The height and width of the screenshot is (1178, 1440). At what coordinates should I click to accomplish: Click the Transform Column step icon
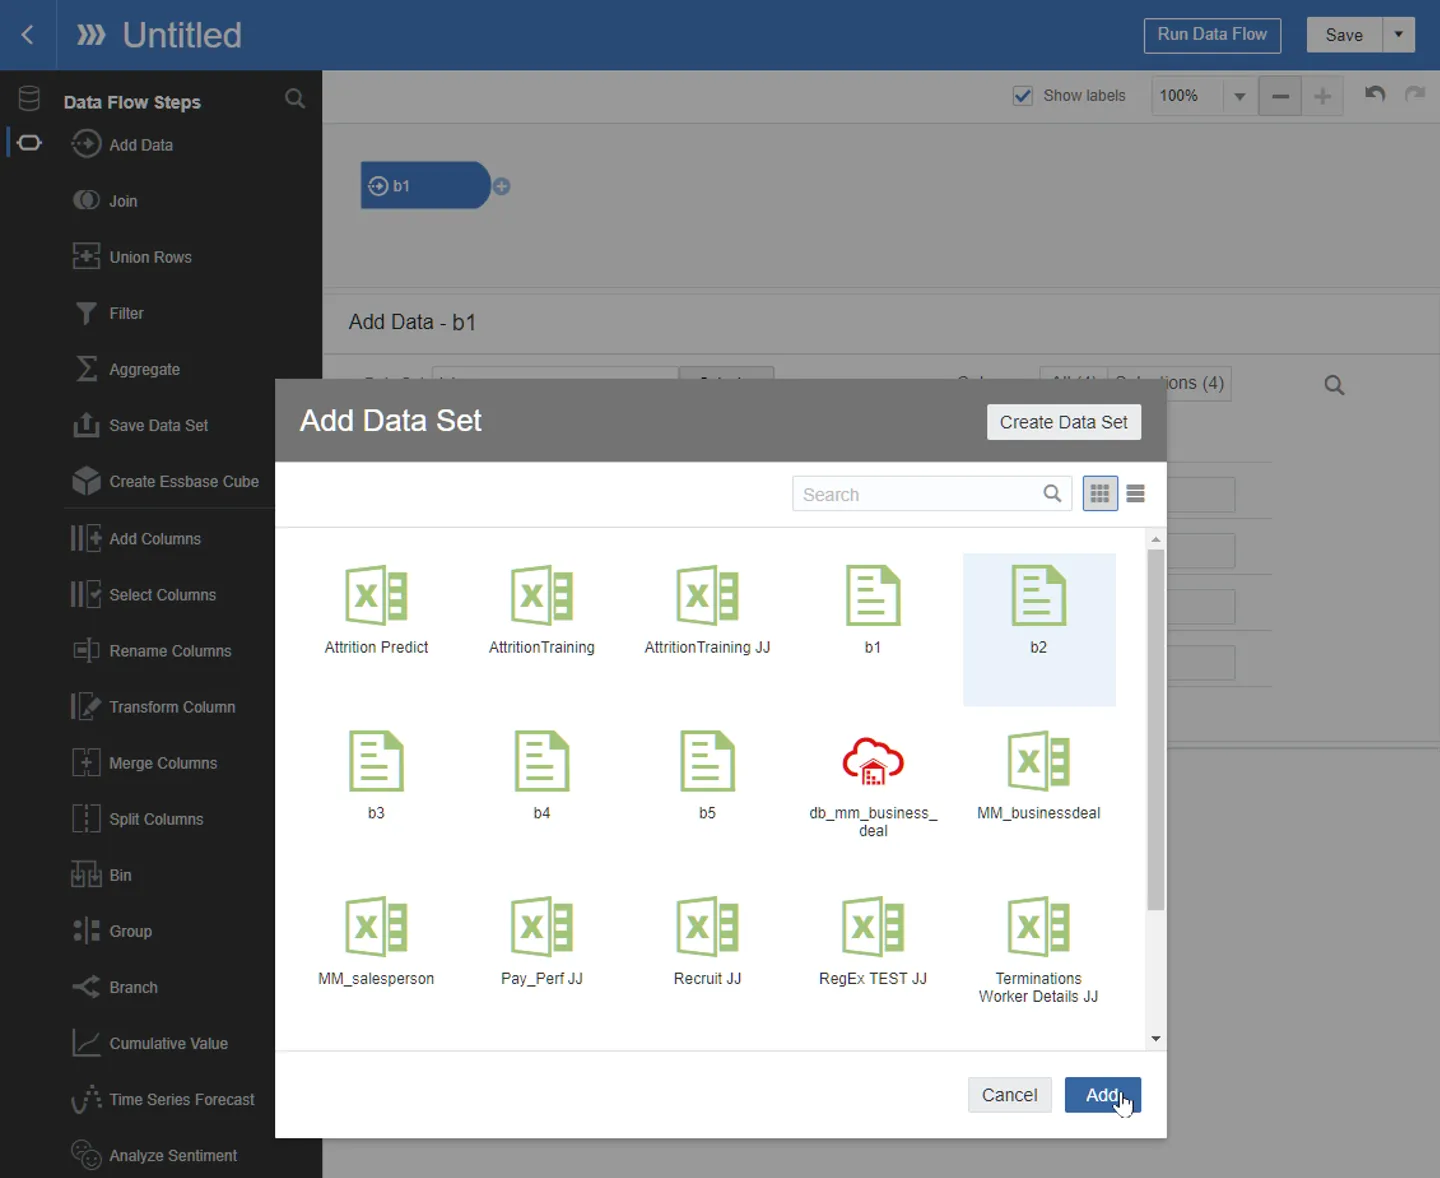[86, 706]
